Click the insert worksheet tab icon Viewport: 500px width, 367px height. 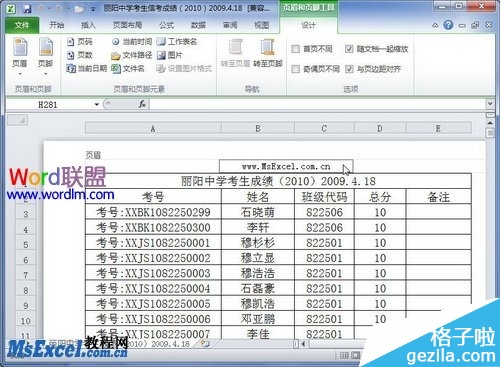pos(205,343)
